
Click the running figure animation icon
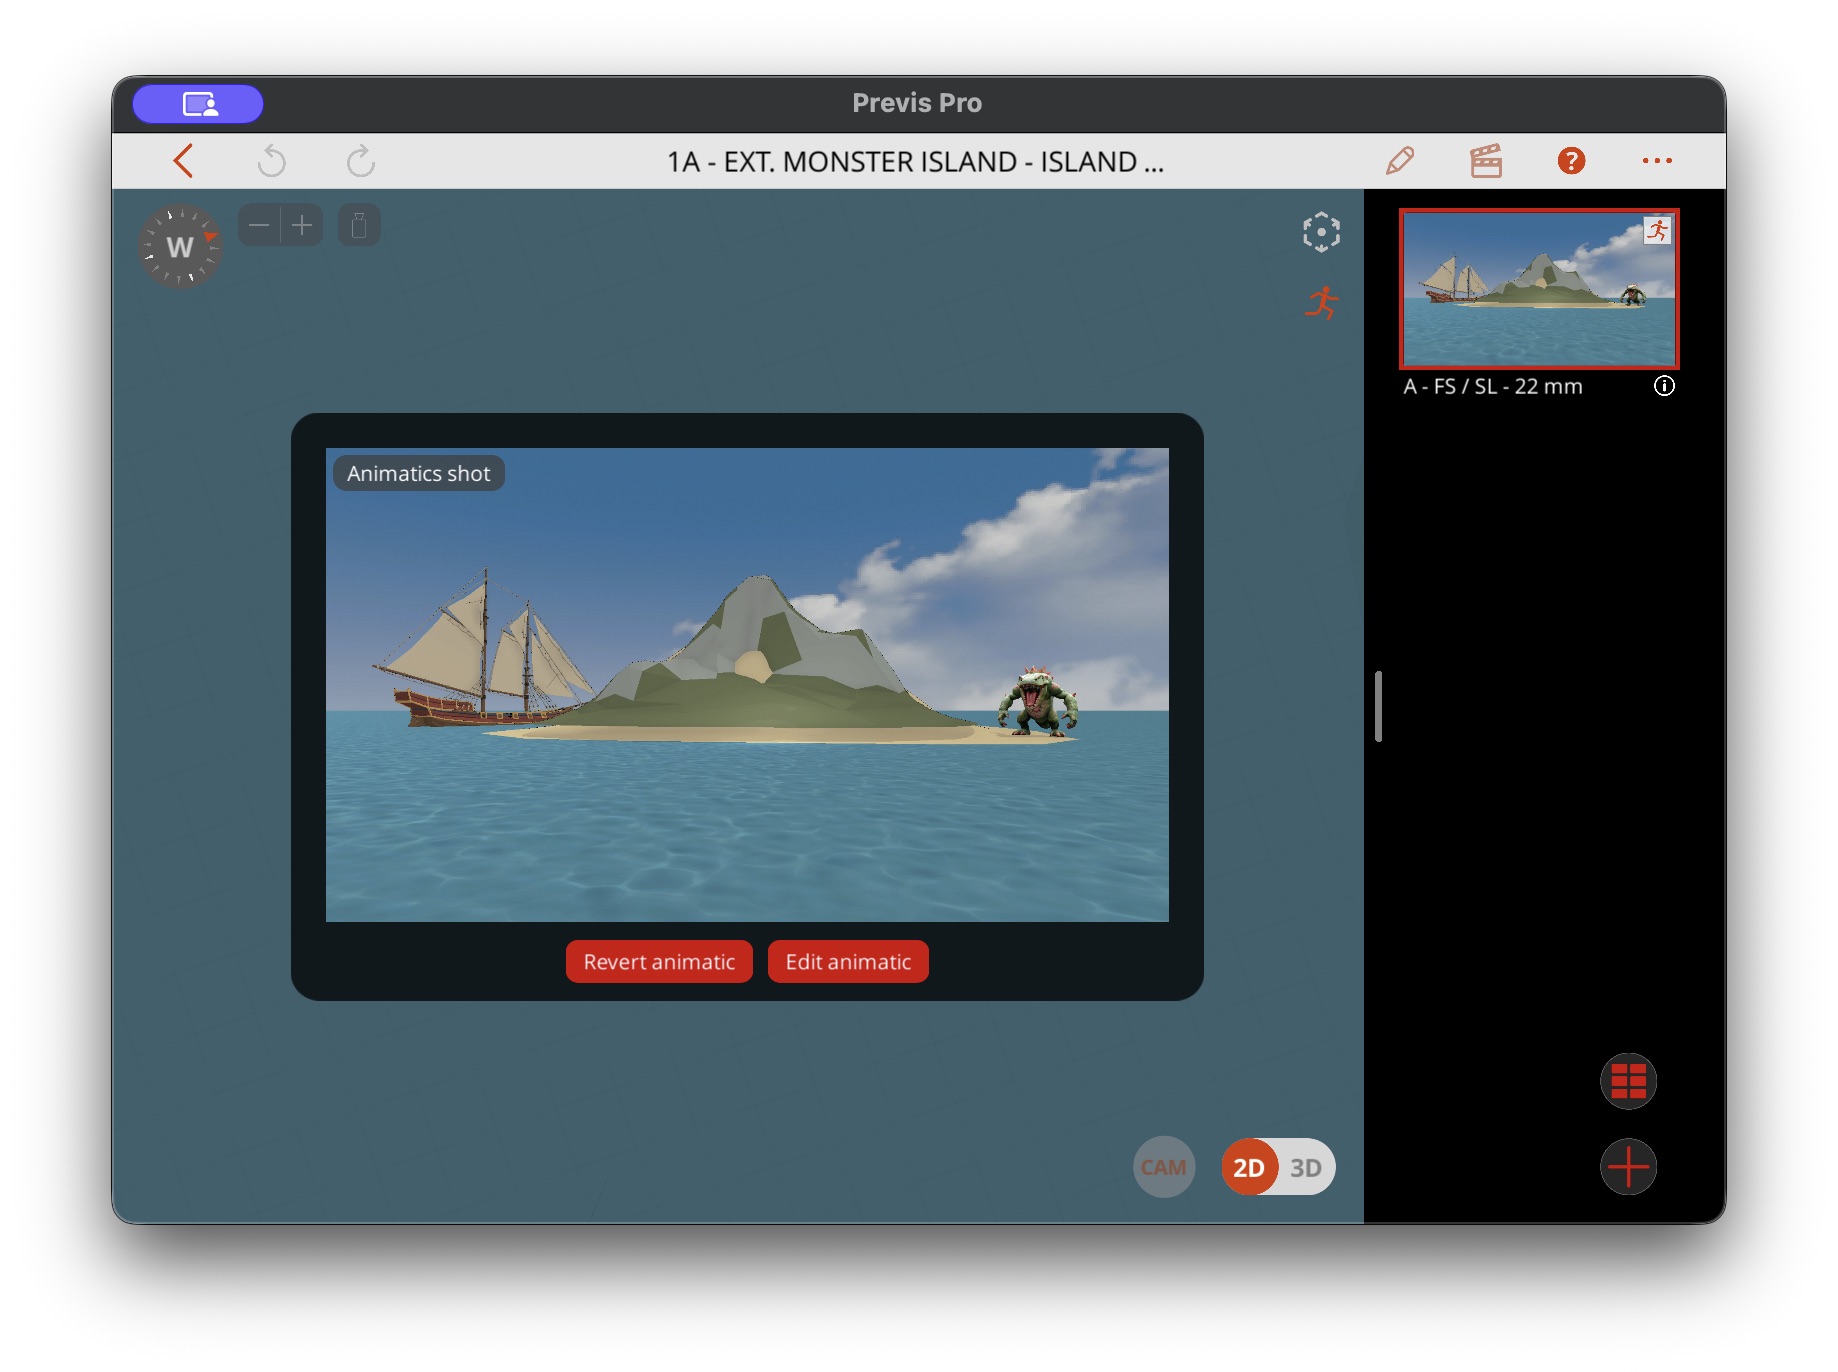tap(1321, 302)
